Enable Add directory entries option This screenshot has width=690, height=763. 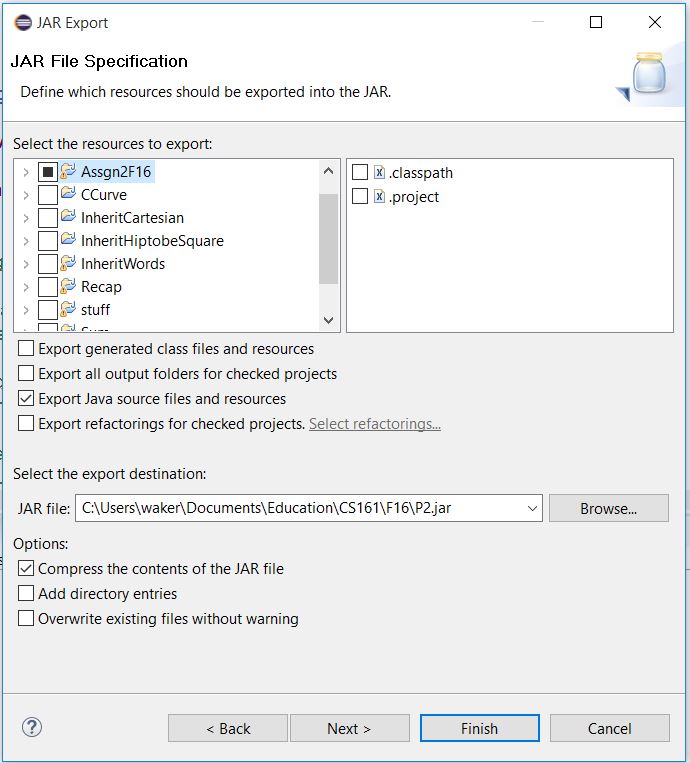(x=26, y=593)
